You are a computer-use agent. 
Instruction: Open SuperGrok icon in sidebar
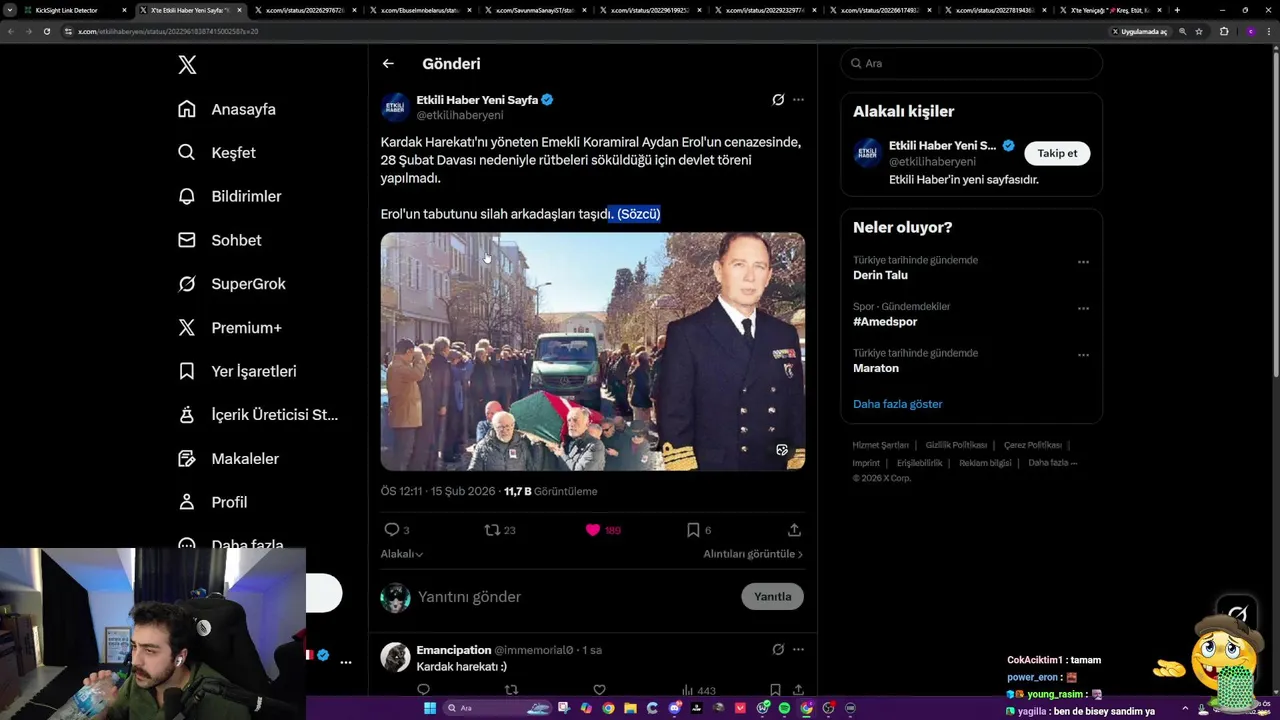187,284
